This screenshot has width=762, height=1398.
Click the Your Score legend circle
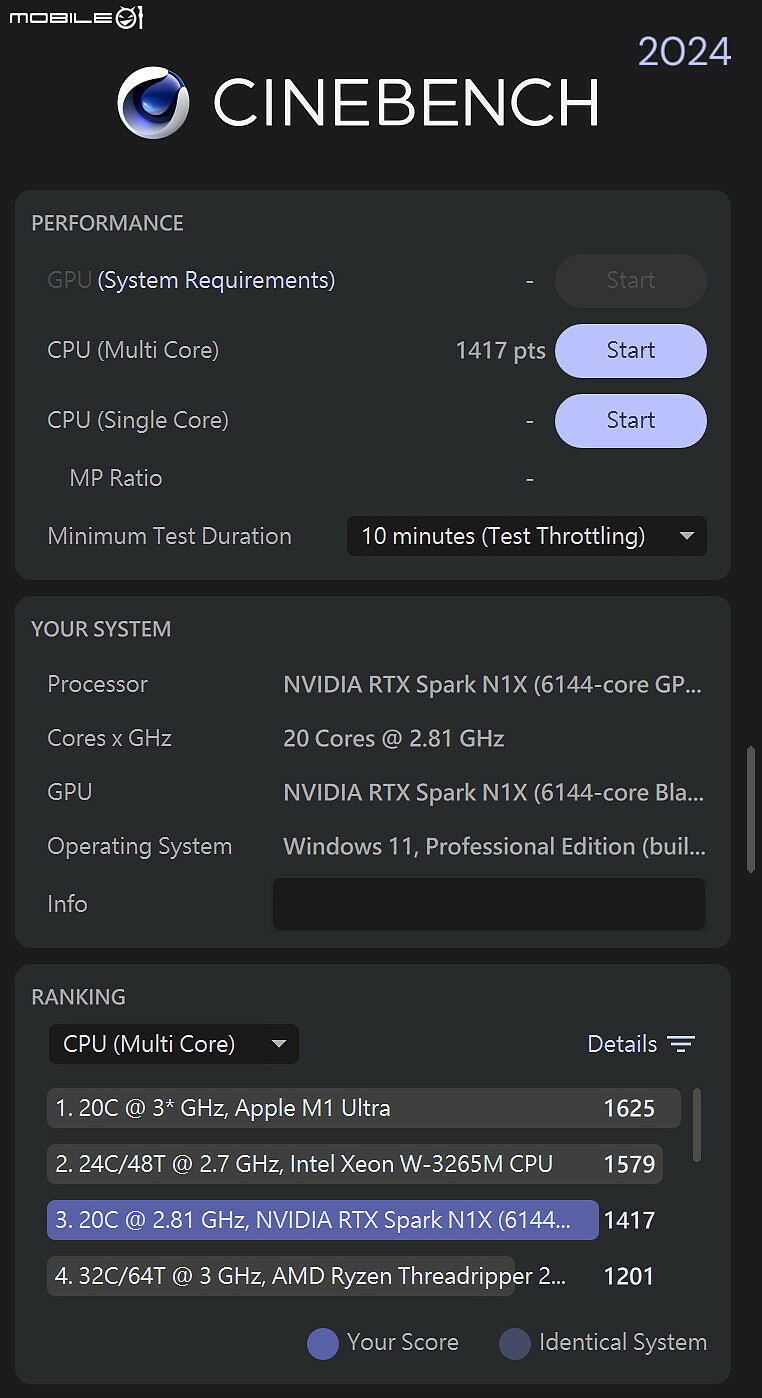tap(323, 1343)
